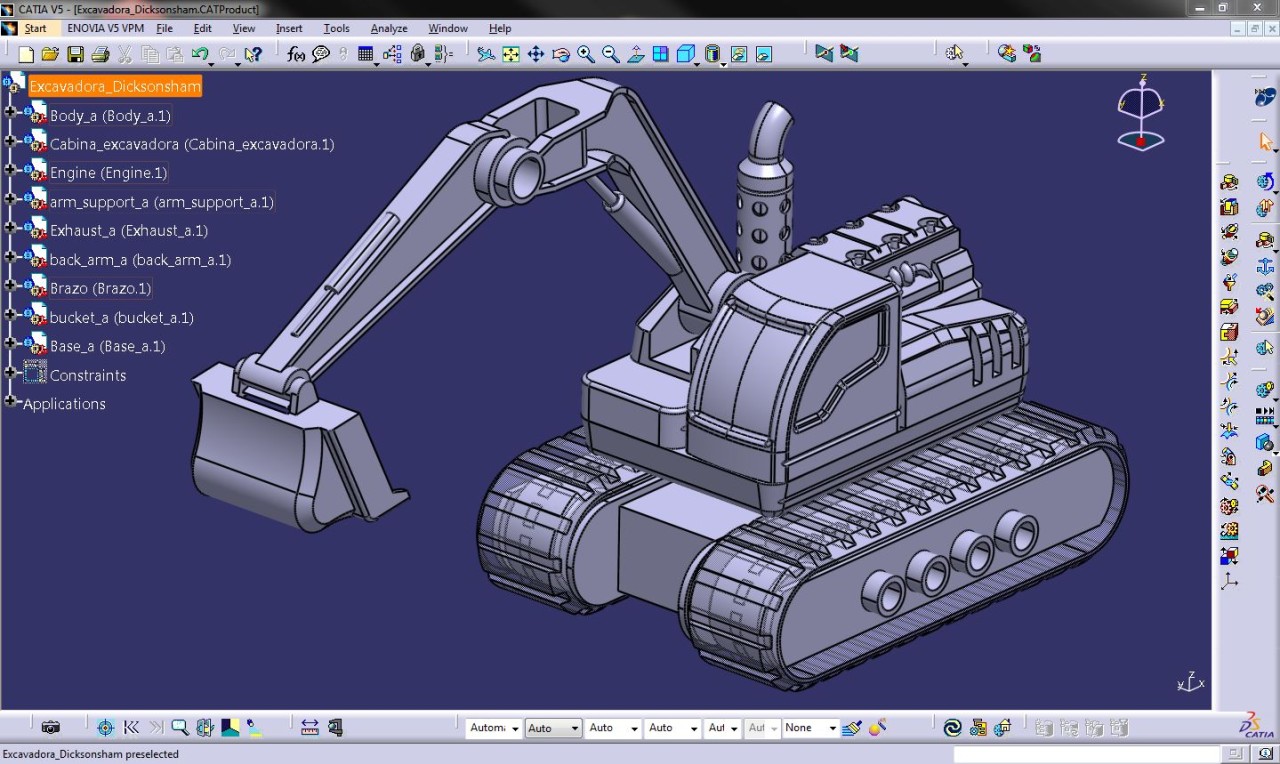The image size is (1280, 764).
Task: Click the Copy icon in the toolbar
Action: [x=150, y=54]
